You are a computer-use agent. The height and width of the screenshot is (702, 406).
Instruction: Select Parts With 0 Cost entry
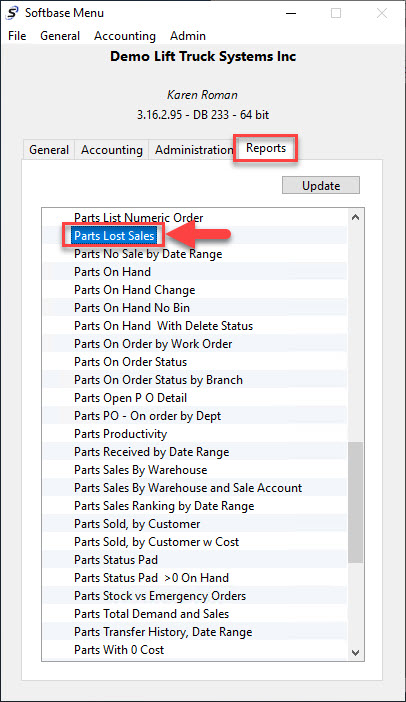click(x=119, y=650)
